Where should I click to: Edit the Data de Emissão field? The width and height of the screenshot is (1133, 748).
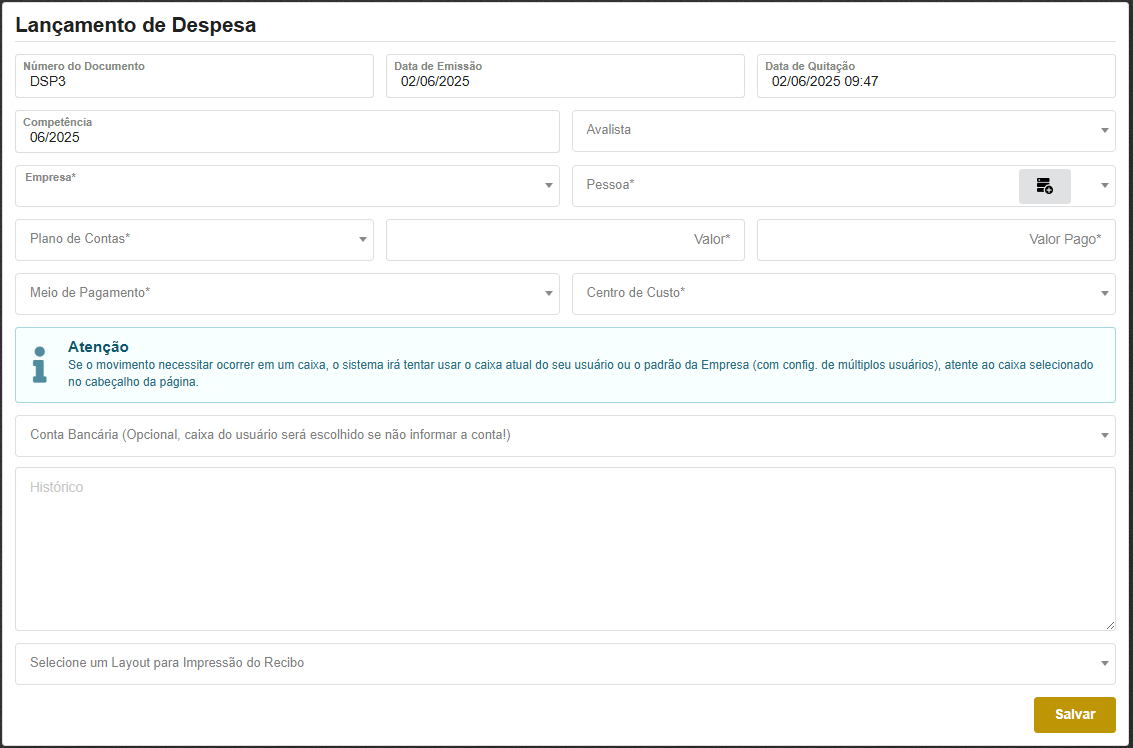click(x=565, y=82)
